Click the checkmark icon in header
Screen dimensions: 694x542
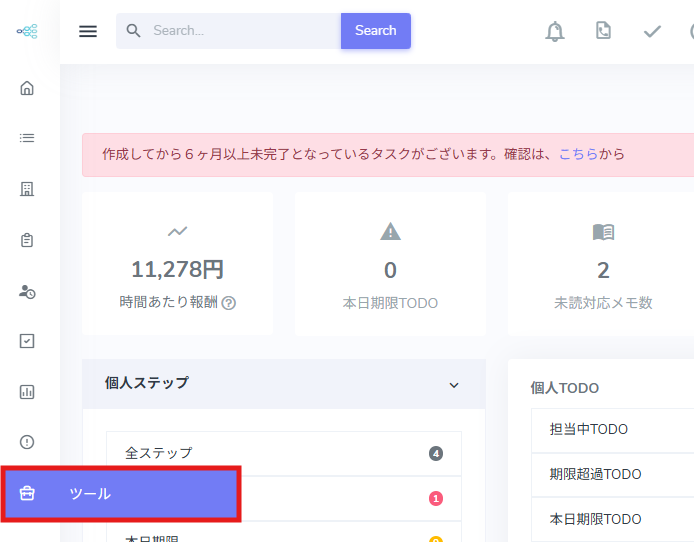652,31
